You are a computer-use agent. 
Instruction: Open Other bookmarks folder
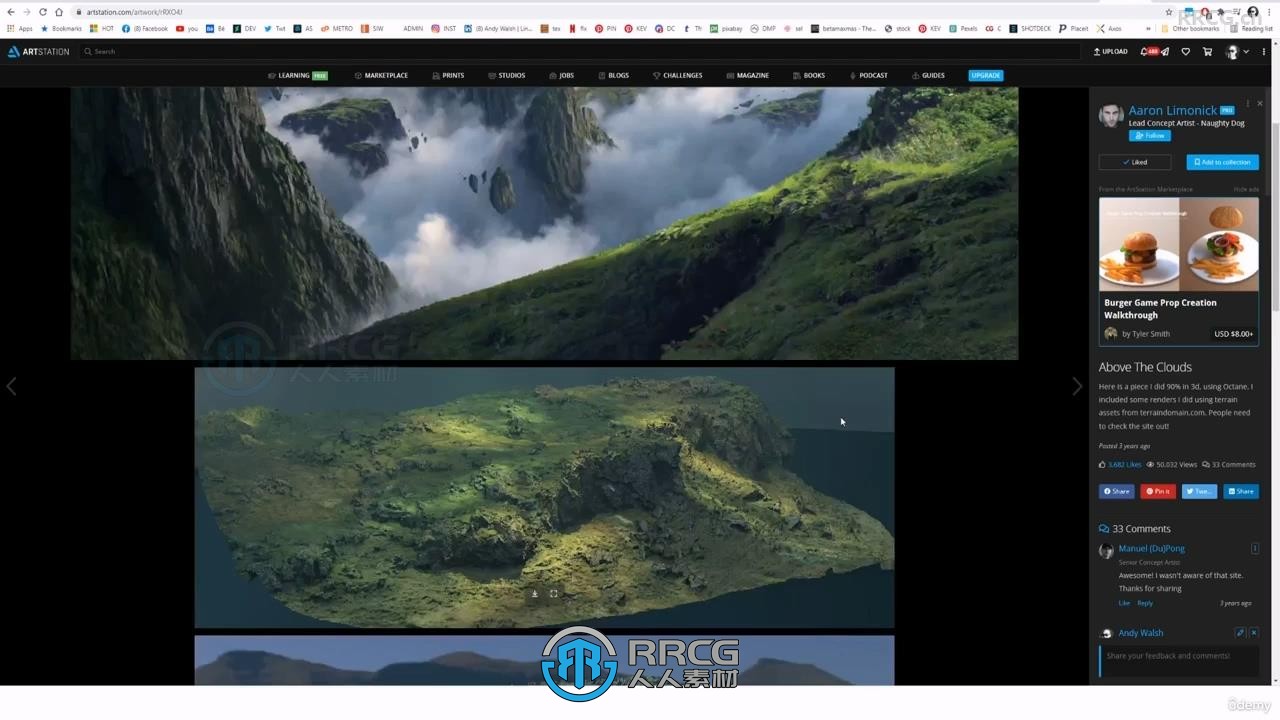(x=1189, y=29)
